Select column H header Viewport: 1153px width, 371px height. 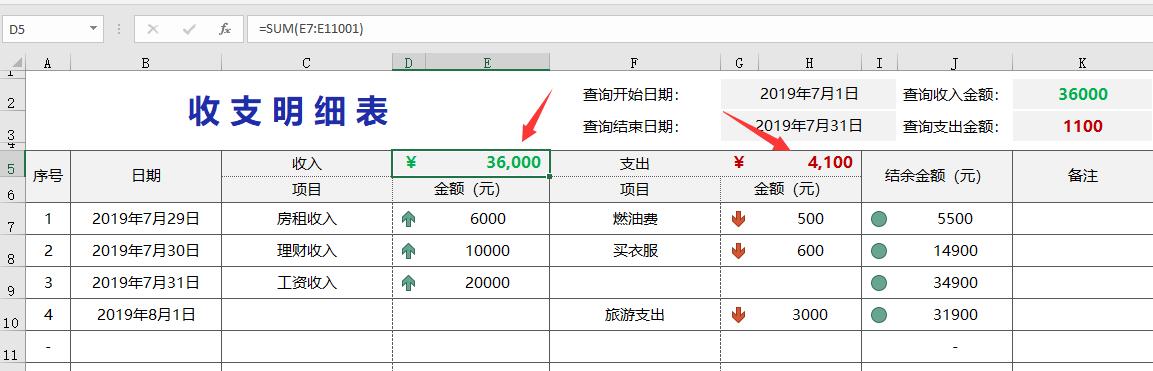810,63
